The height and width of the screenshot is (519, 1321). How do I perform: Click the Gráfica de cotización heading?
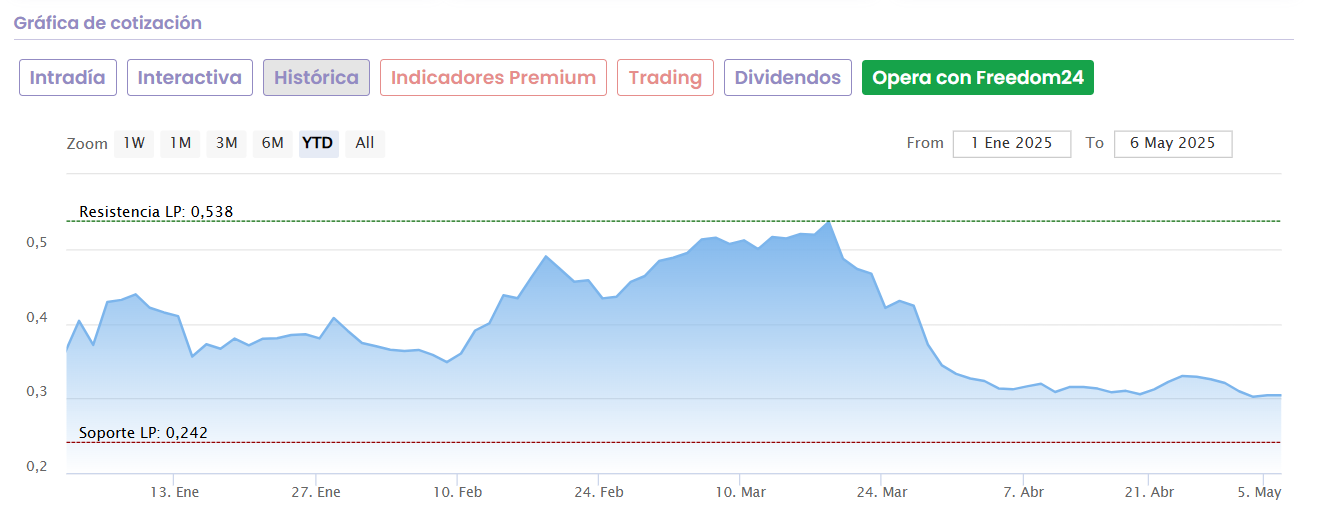108,22
